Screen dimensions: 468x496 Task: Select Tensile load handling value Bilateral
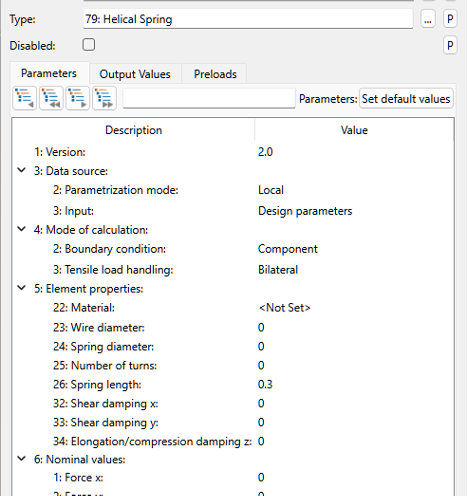[278, 270]
